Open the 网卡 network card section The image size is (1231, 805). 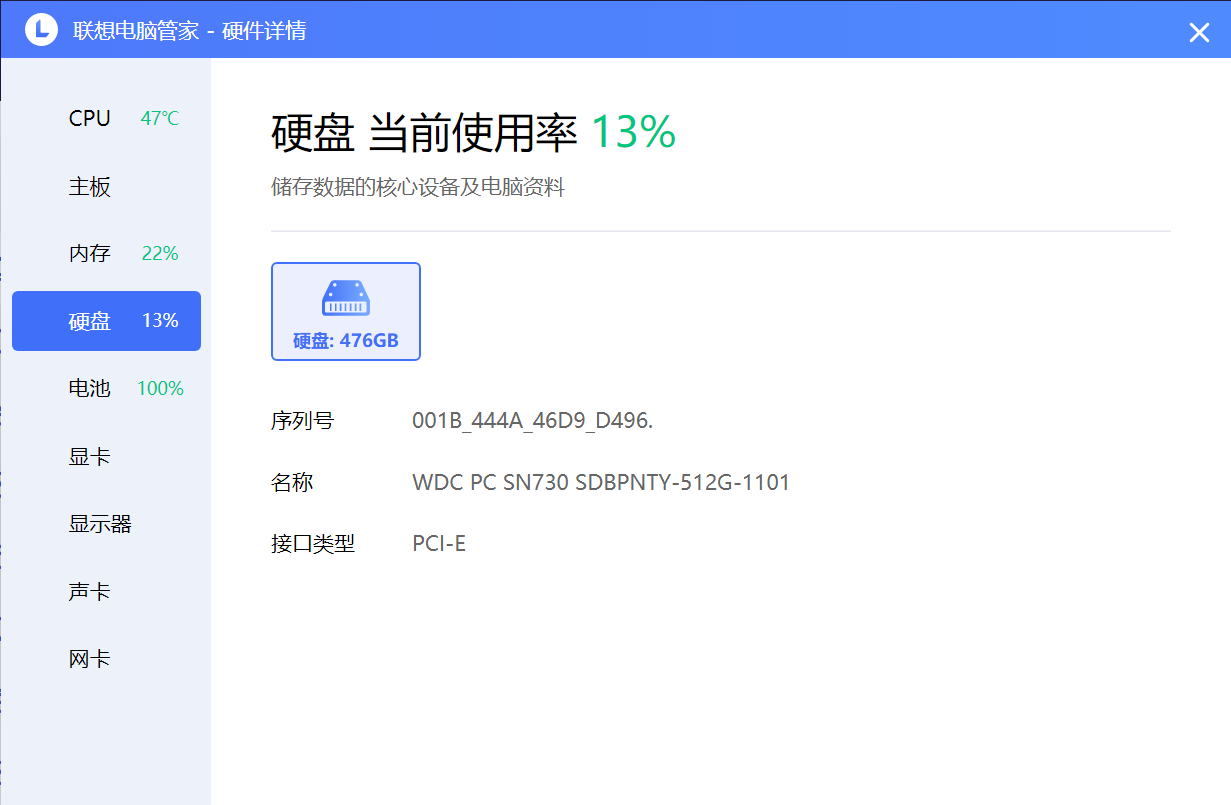tap(106, 659)
